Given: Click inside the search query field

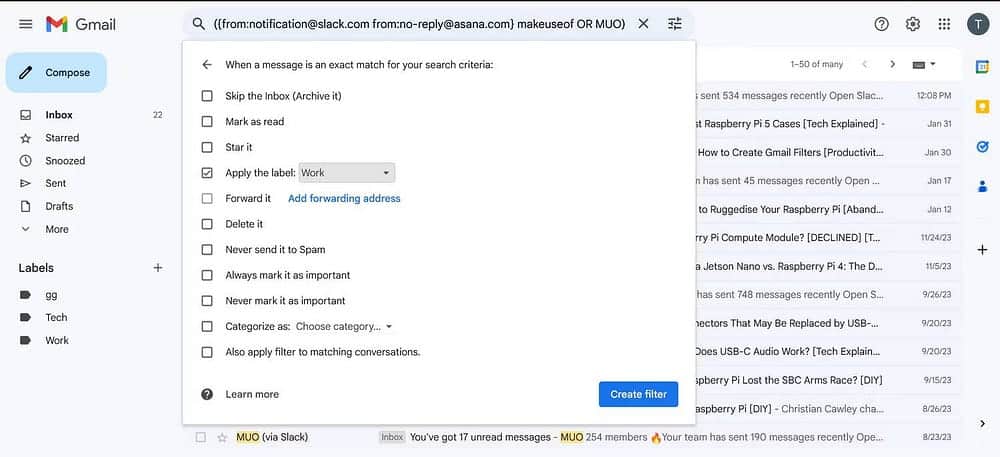Looking at the screenshot, I should click(x=418, y=24).
